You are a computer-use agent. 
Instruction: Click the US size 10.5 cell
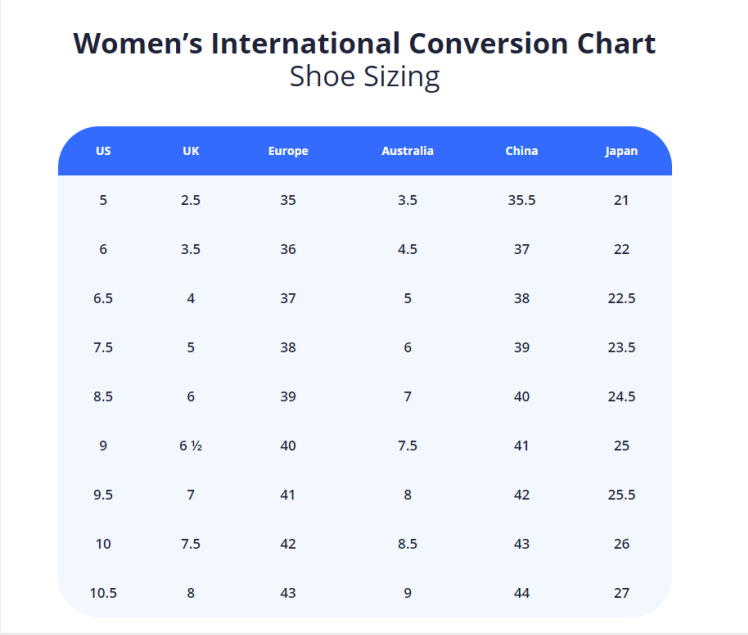[x=103, y=593]
